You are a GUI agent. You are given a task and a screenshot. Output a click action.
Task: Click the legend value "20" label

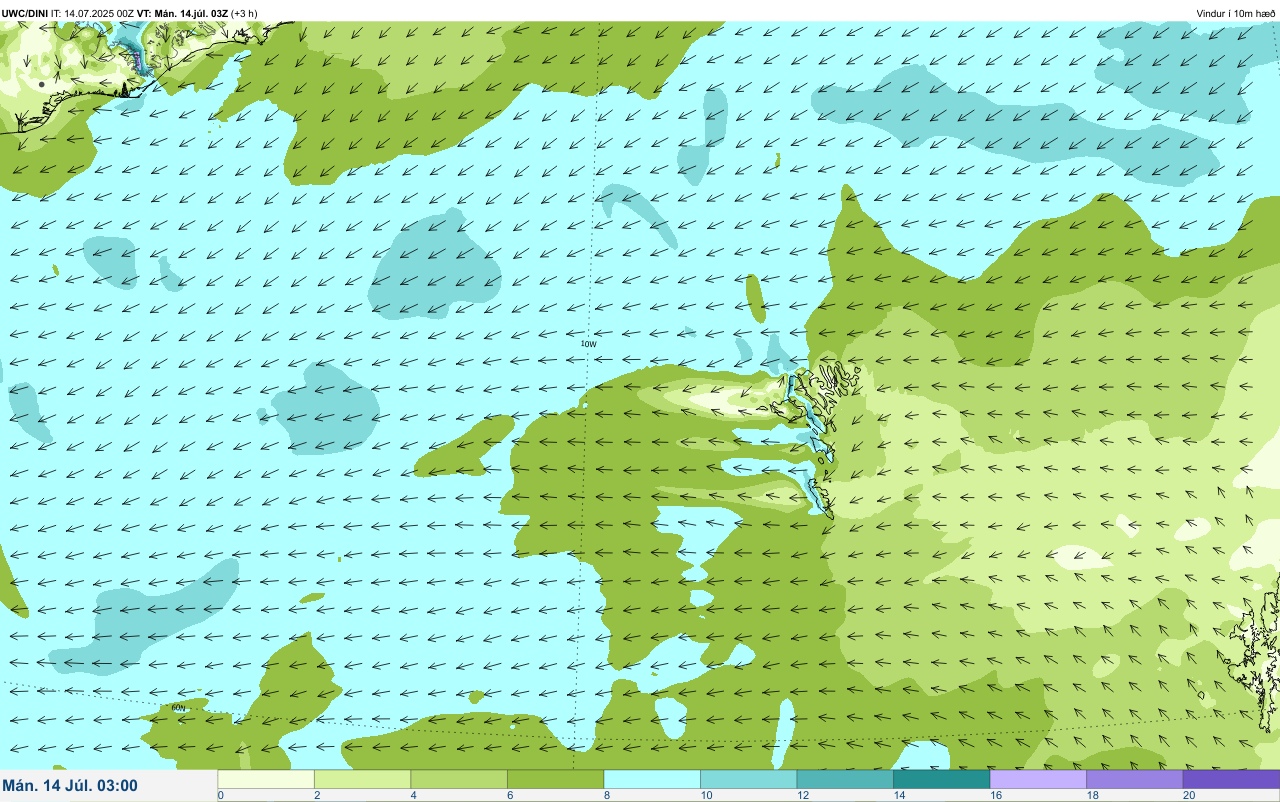pos(1187,795)
